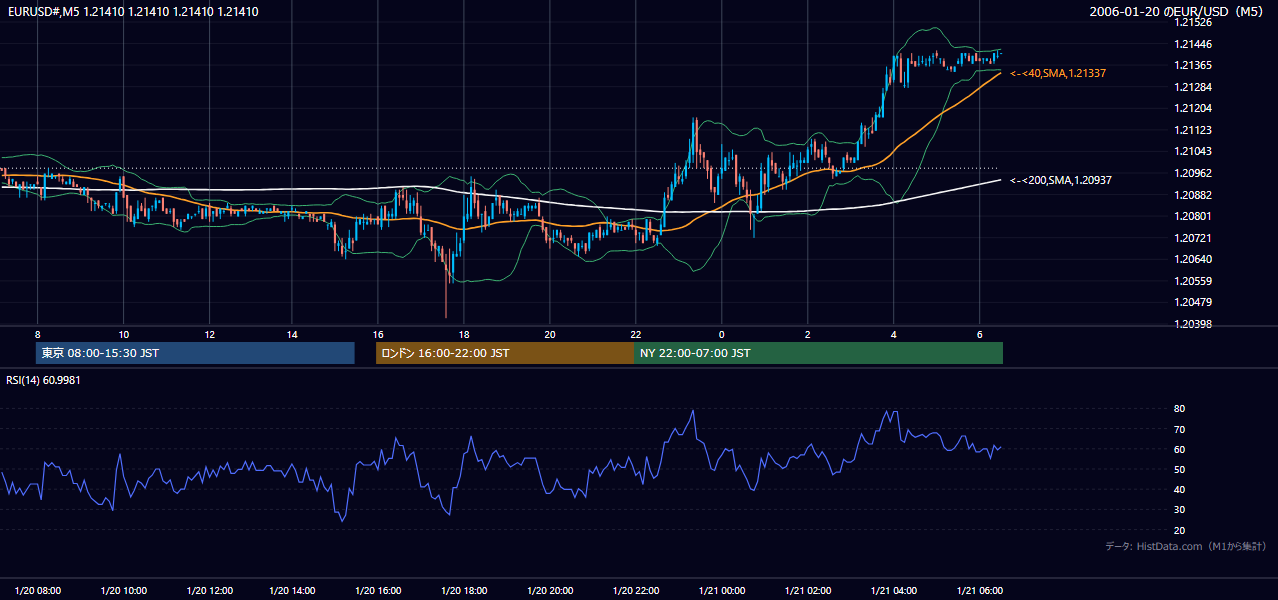Click RSI scale value 80
This screenshot has height=600, width=1278.
(1180, 409)
